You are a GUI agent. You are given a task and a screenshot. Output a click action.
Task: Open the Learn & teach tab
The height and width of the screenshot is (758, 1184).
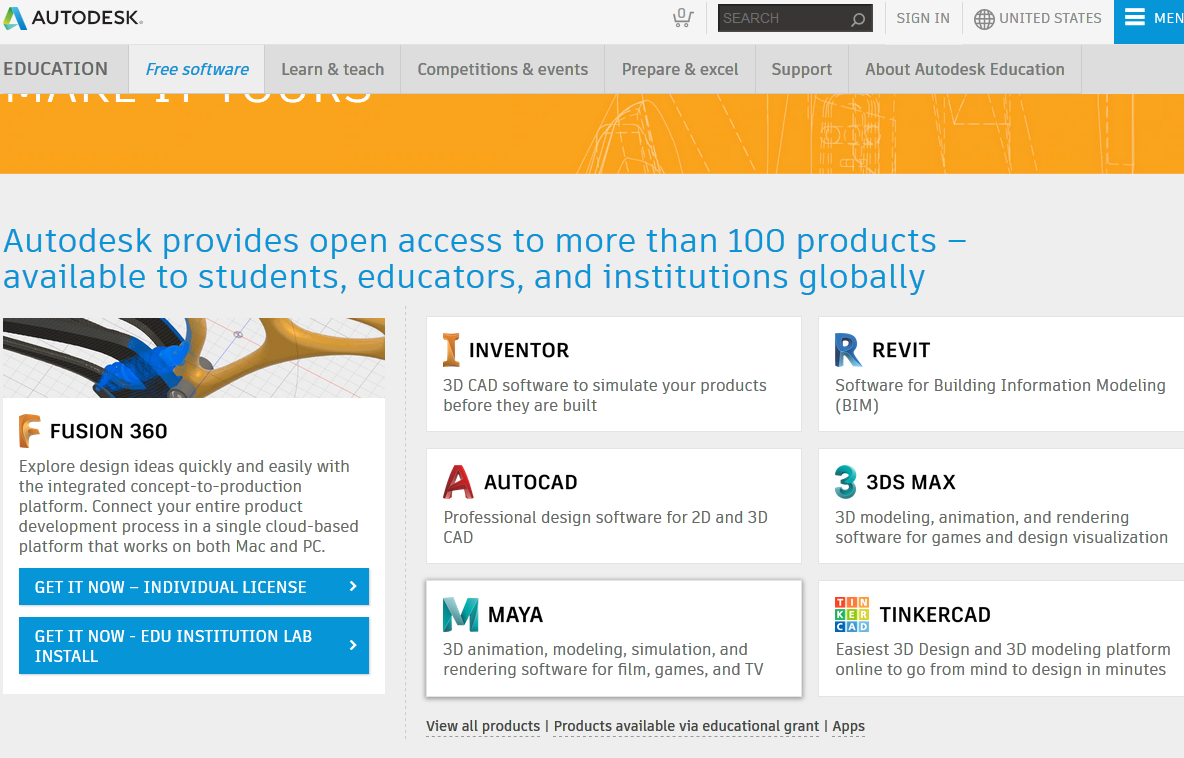click(332, 69)
